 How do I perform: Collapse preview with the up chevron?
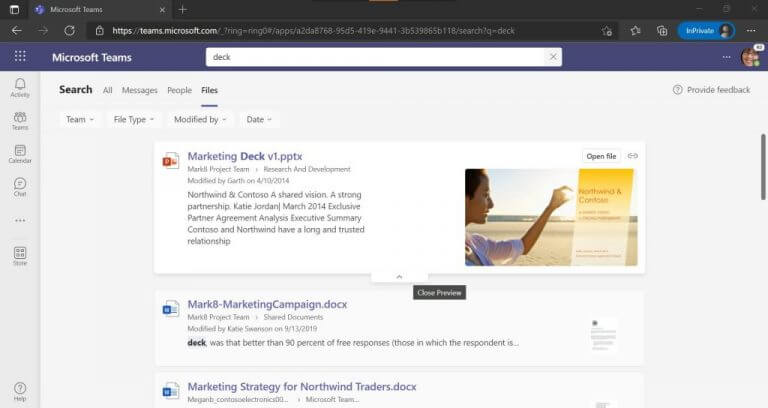(399, 277)
